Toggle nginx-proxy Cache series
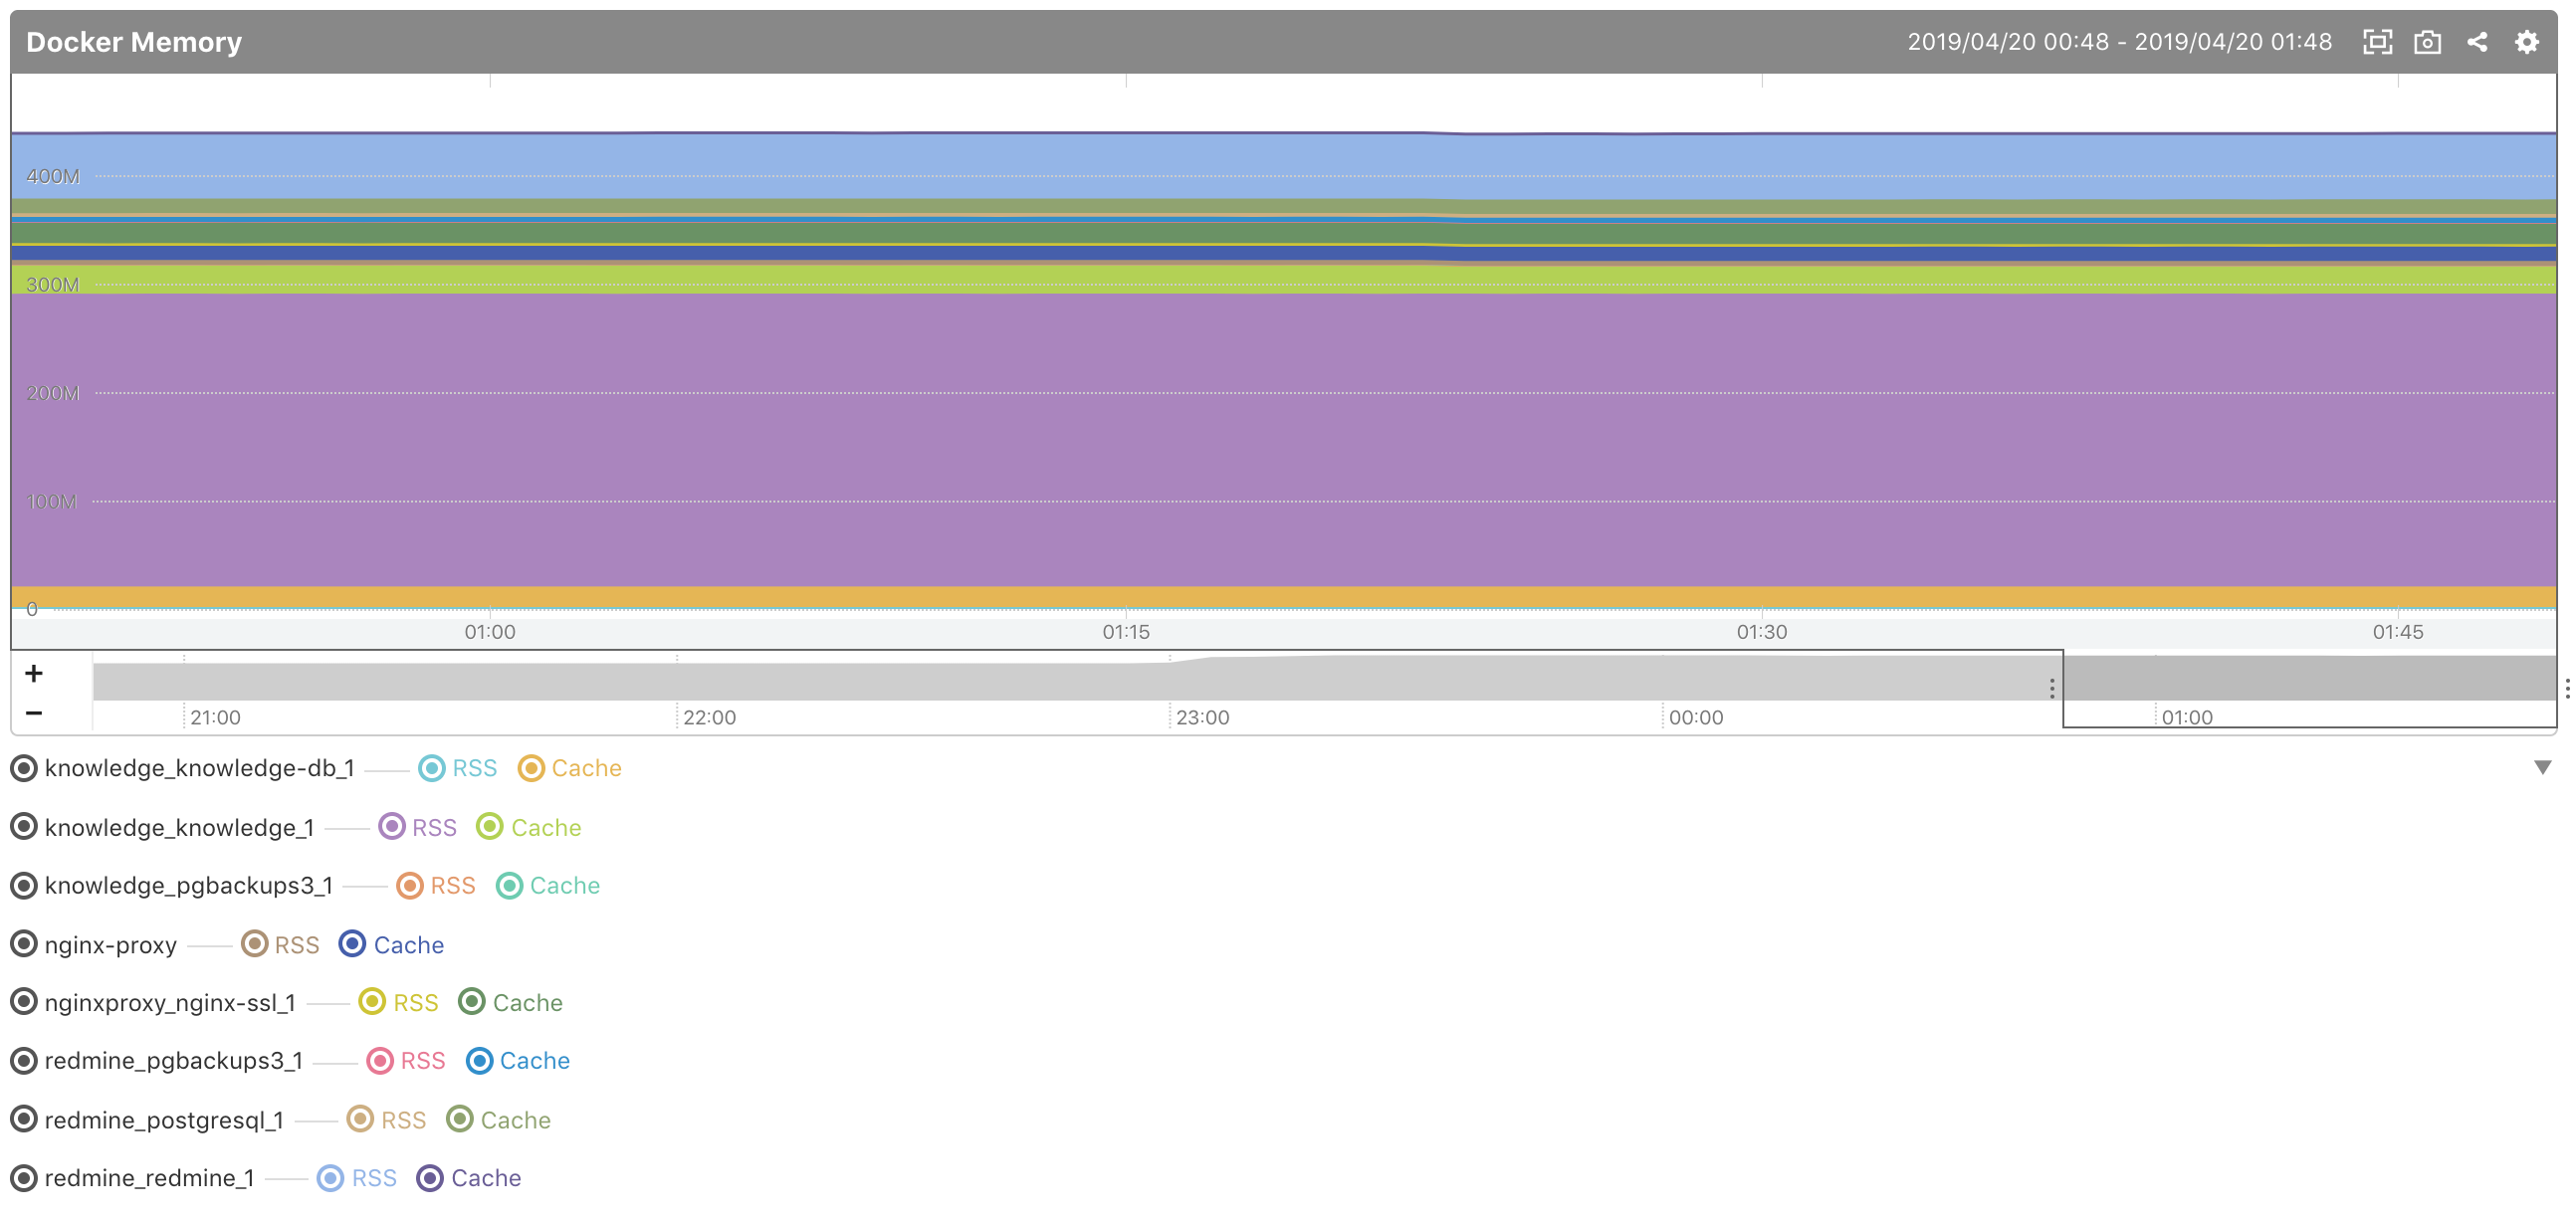The width and height of the screenshot is (2576, 1222). [352, 944]
